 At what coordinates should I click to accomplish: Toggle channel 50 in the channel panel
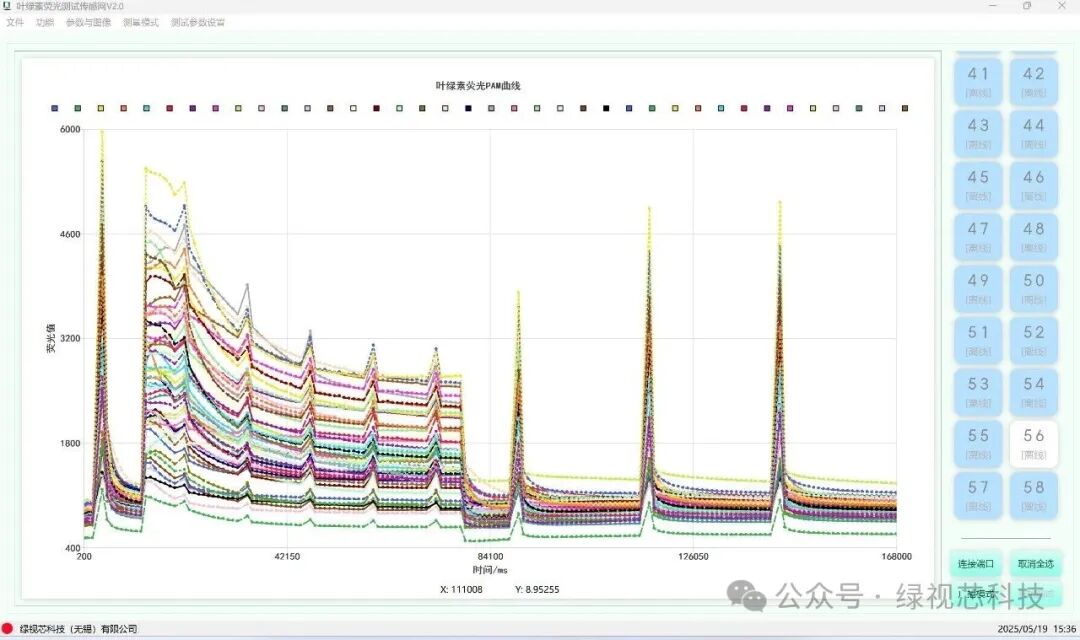coord(1035,288)
